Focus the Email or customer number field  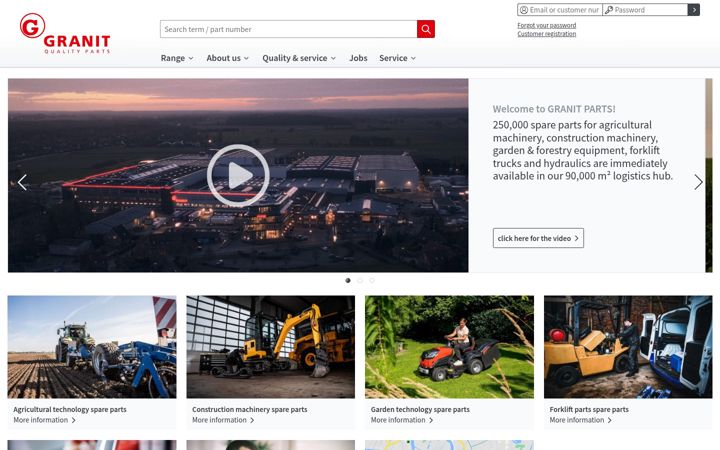(560, 10)
